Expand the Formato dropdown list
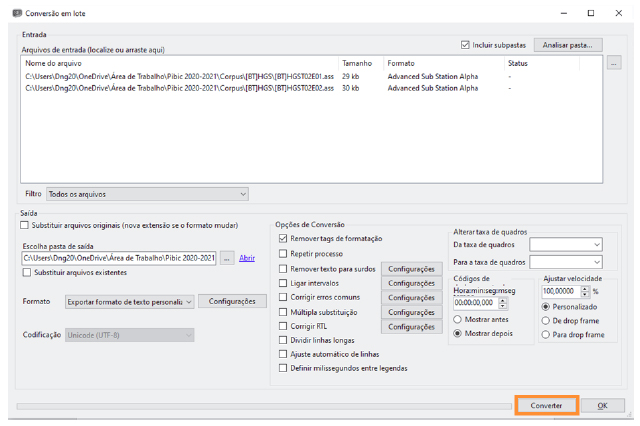The height and width of the screenshot is (426, 640). click(x=129, y=301)
